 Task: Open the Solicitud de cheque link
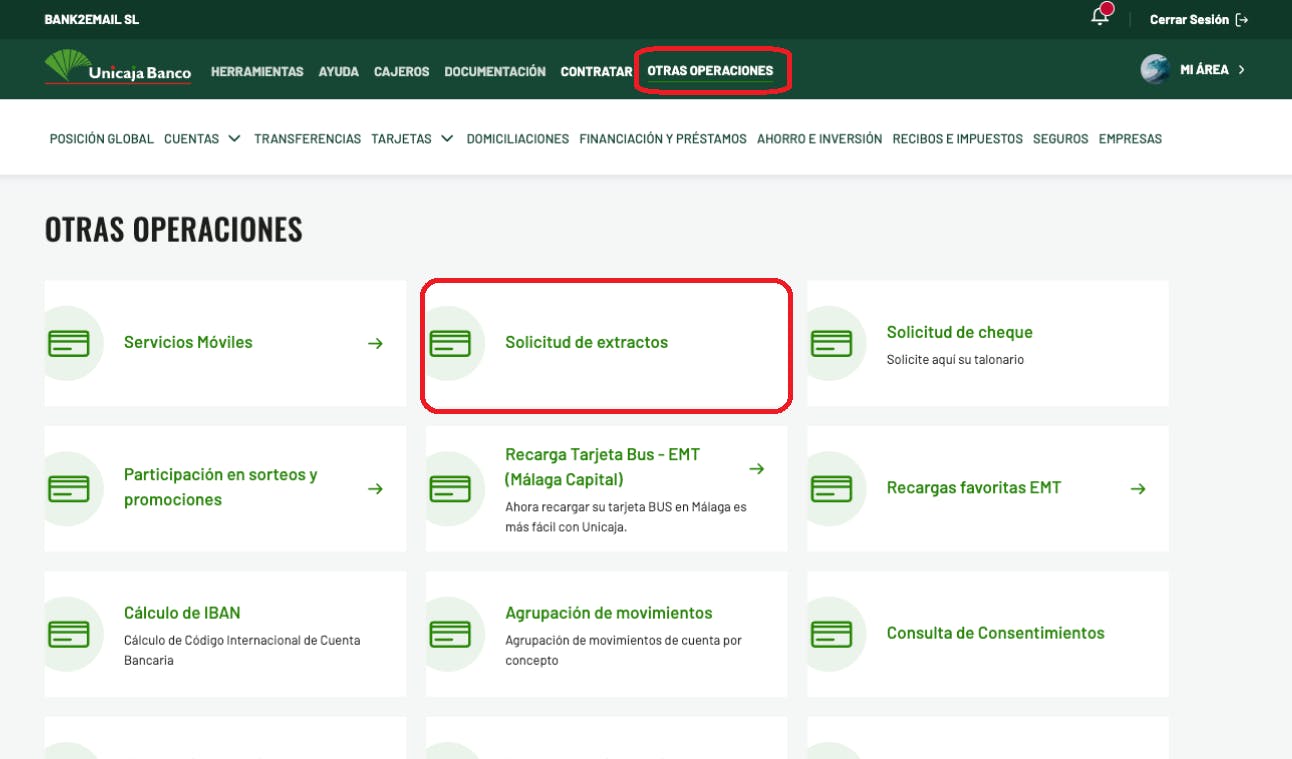coord(960,332)
